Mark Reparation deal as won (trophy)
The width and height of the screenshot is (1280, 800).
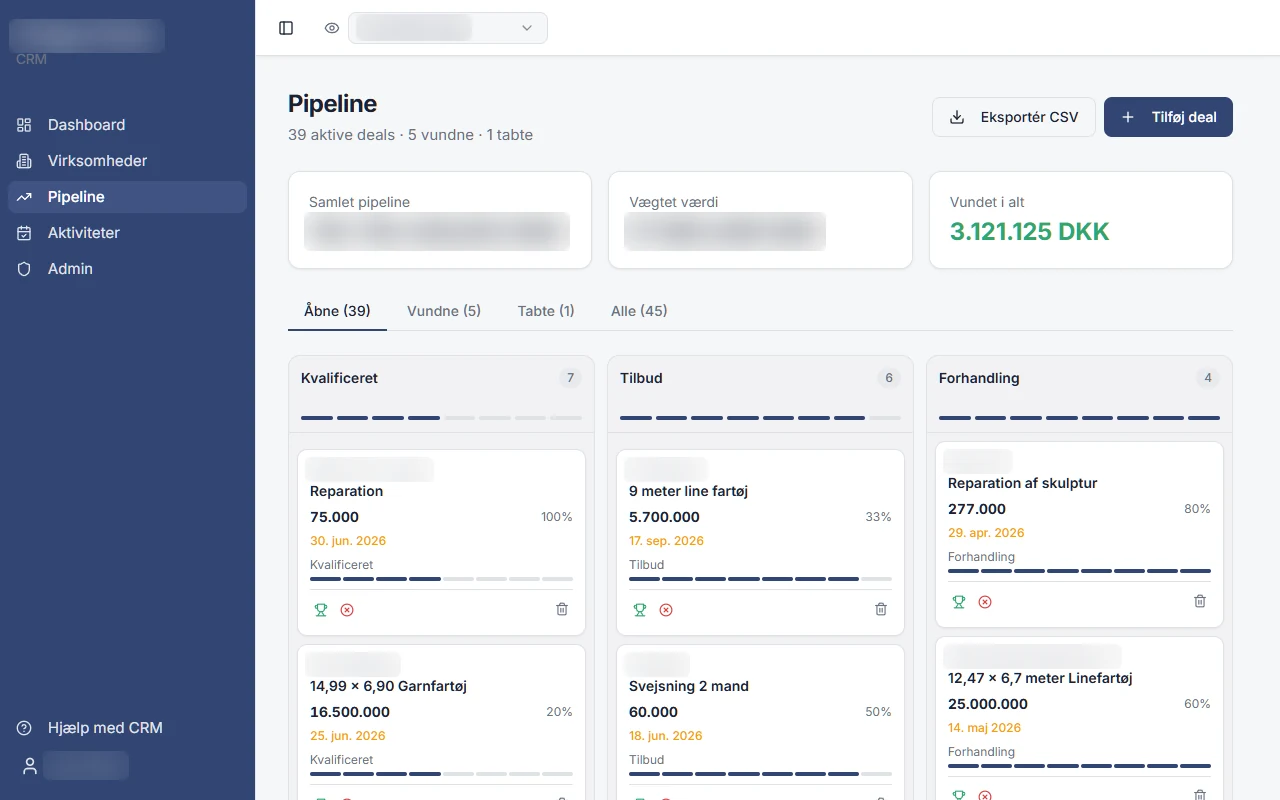(x=321, y=610)
